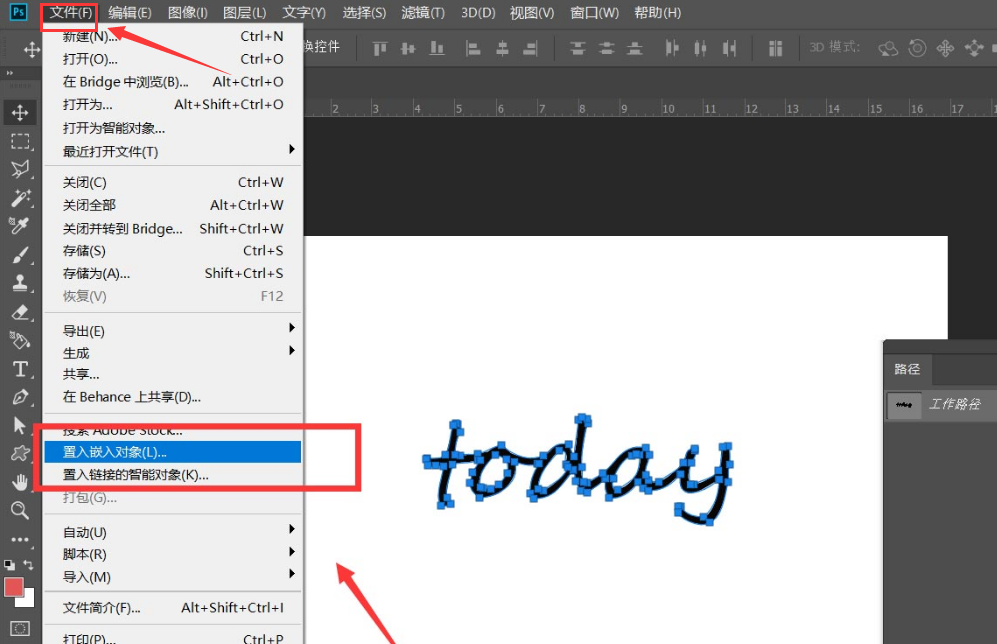
Task: Pick the white background color swatch
Action: tap(27, 599)
